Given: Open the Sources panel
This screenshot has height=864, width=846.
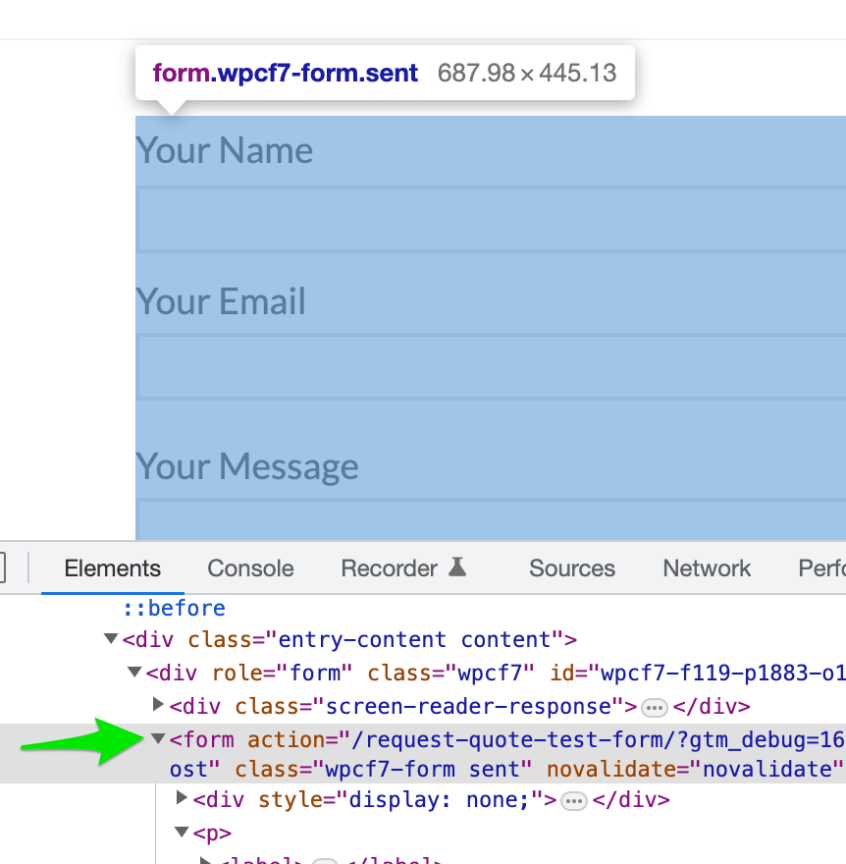Looking at the screenshot, I should point(571,568).
